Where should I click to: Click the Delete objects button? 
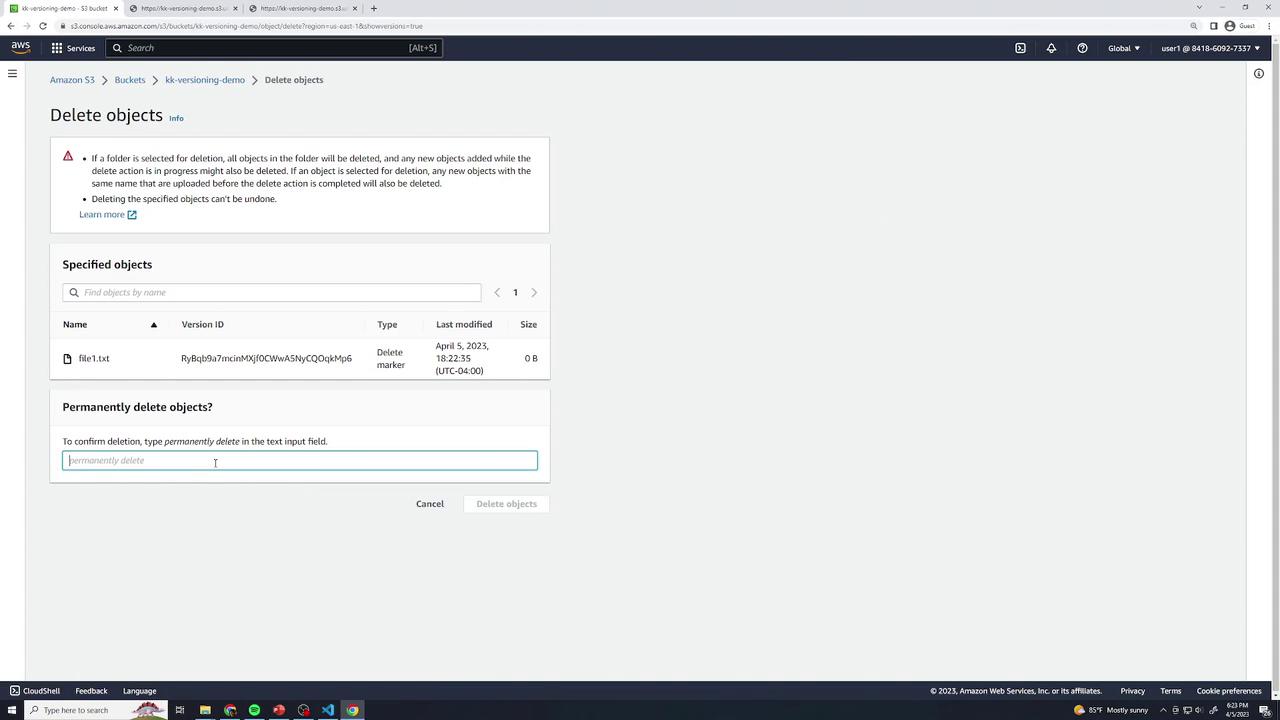(x=506, y=504)
